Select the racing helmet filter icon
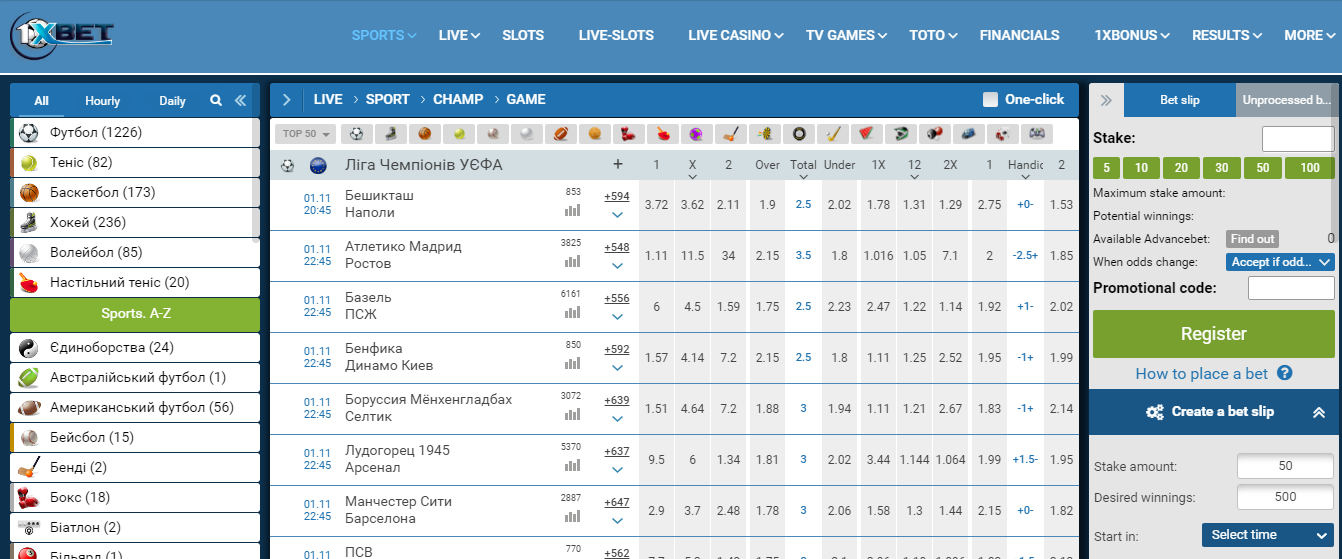 [900, 133]
